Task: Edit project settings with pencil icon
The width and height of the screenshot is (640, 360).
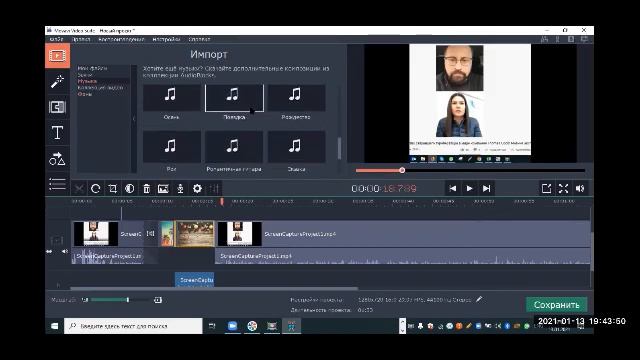Action: point(479,300)
